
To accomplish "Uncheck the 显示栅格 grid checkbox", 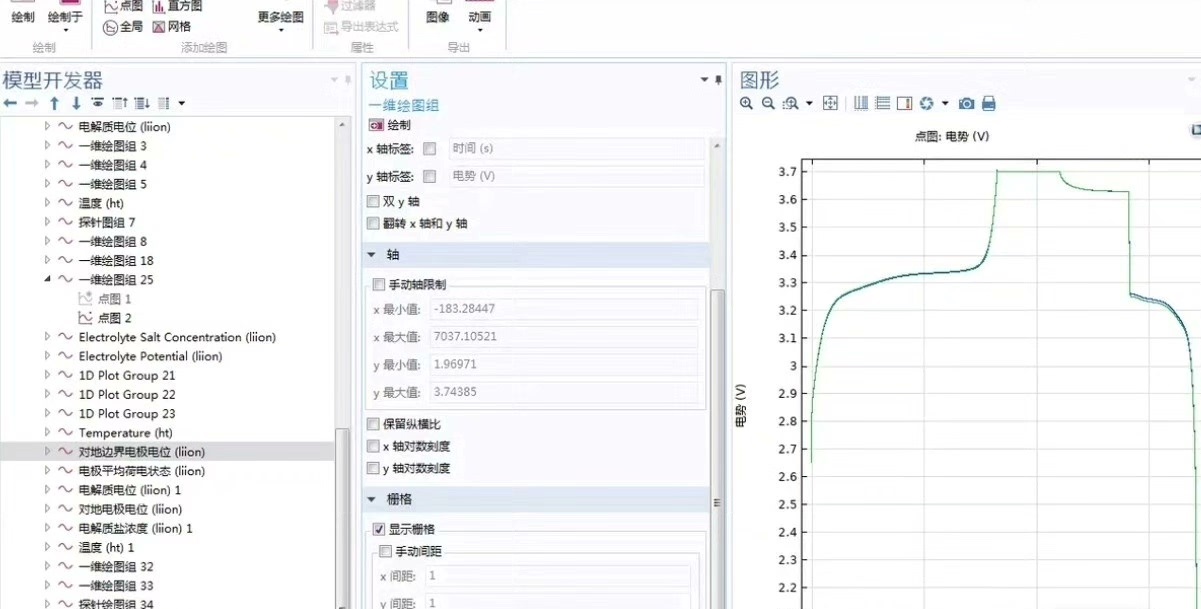I will coord(379,529).
